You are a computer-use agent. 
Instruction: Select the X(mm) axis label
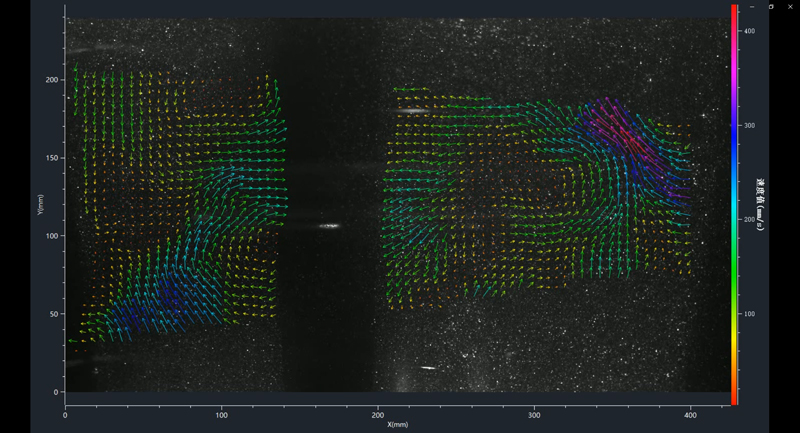click(397, 424)
